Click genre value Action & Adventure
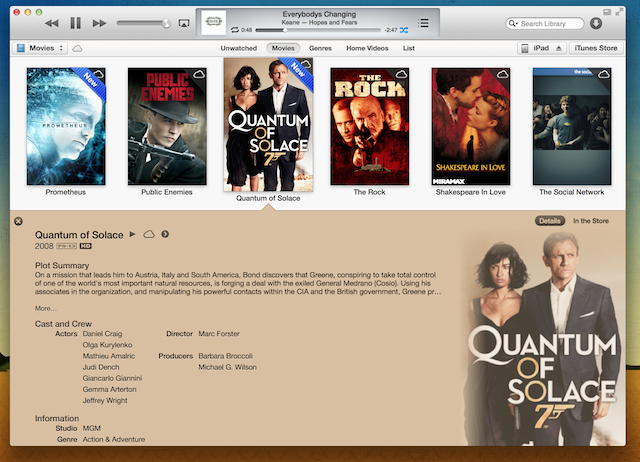This screenshot has height=462, width=640. point(114,440)
